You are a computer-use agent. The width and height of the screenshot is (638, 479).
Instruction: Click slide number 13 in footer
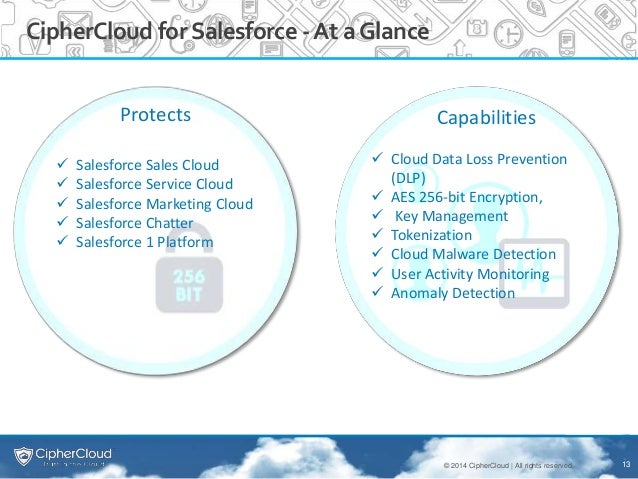(626, 464)
